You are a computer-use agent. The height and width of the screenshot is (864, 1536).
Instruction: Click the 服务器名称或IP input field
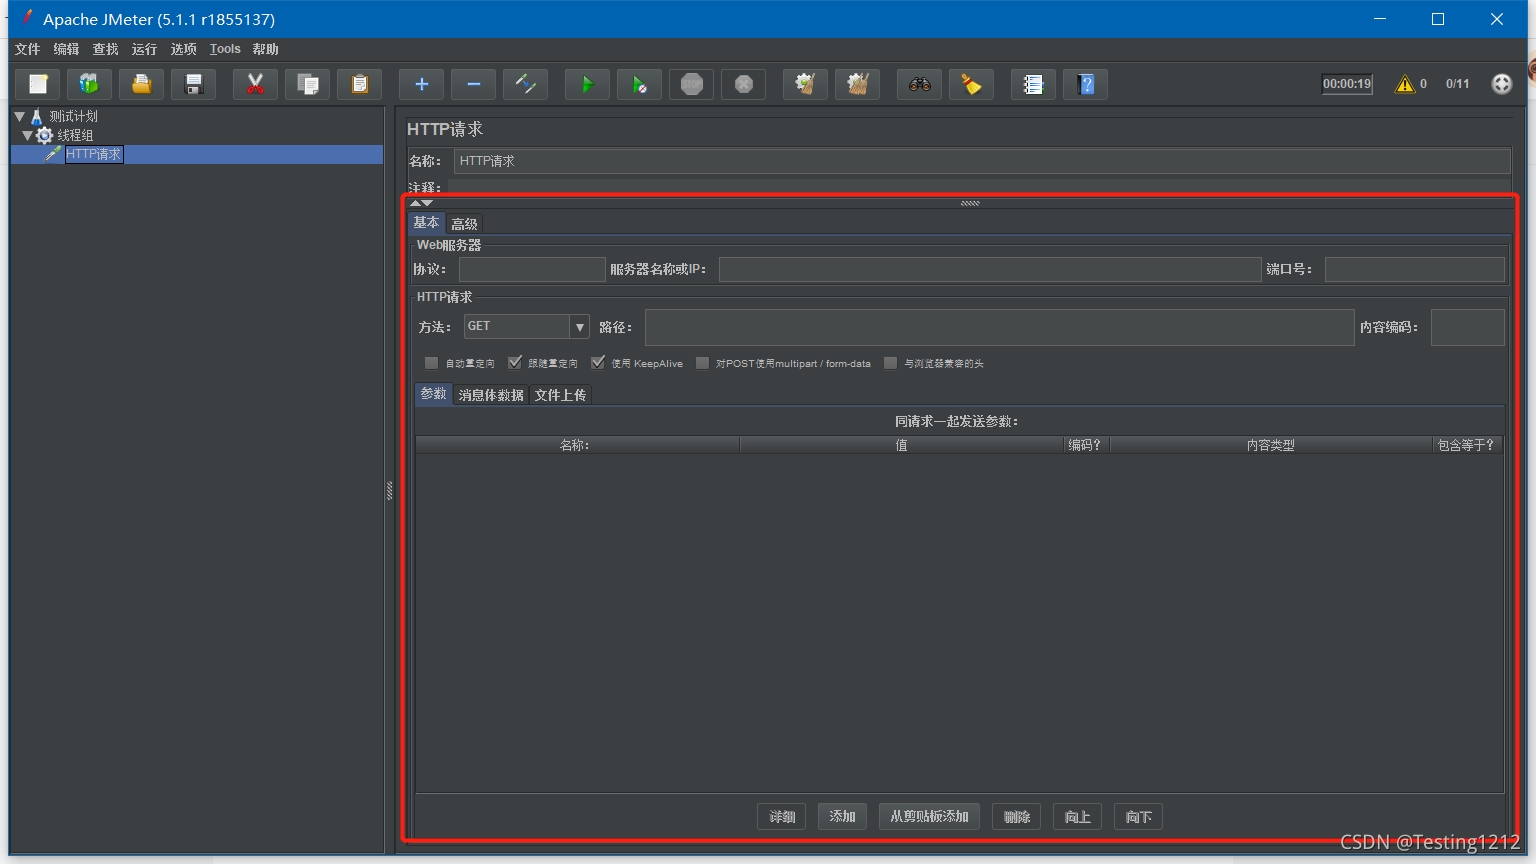tap(990, 269)
